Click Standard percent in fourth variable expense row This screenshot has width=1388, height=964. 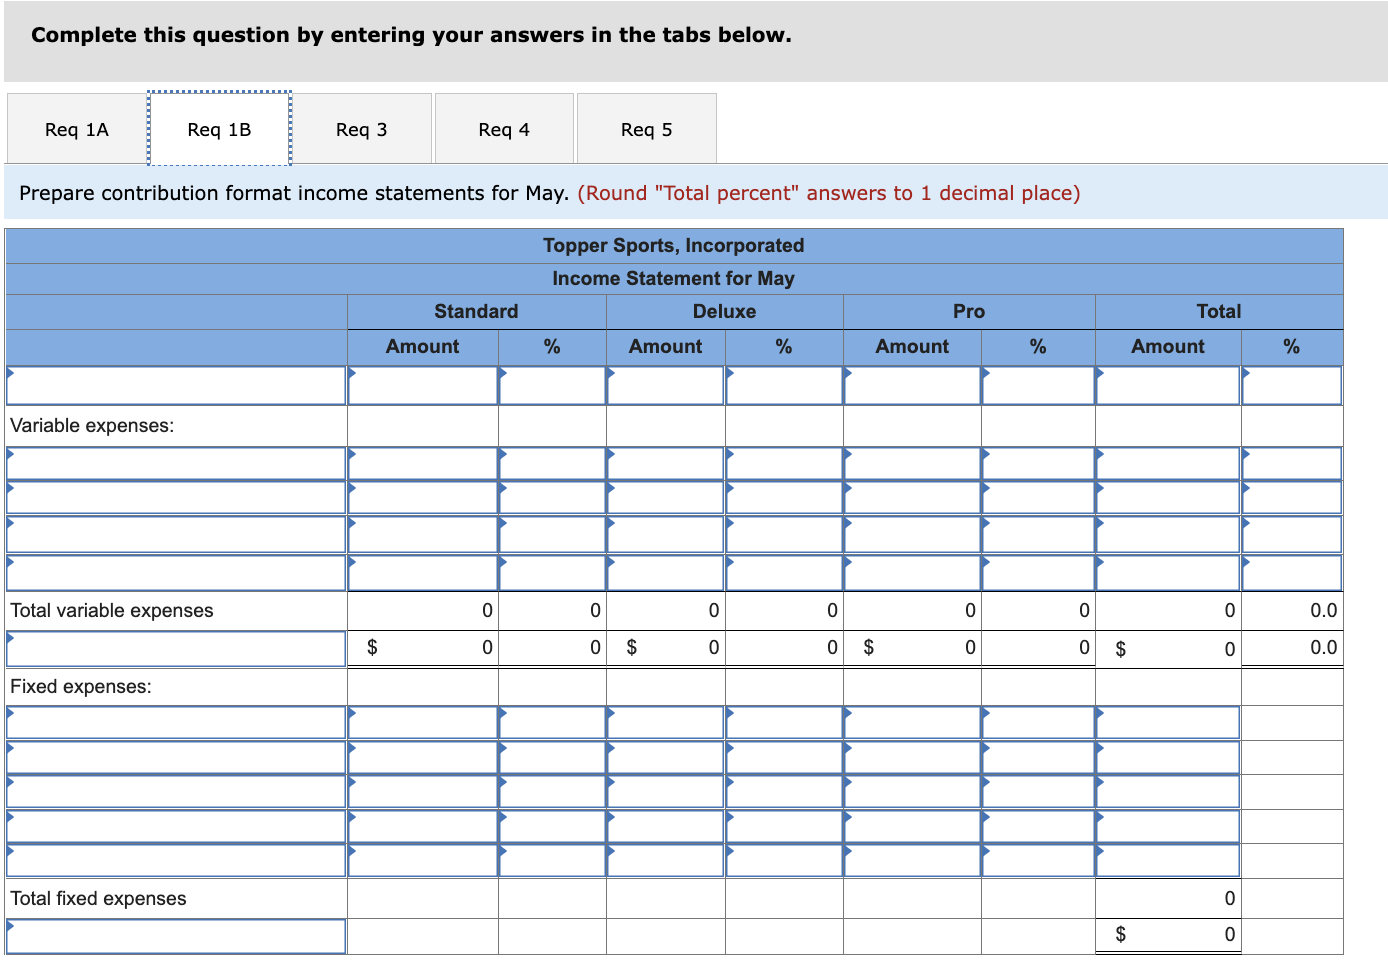click(552, 573)
